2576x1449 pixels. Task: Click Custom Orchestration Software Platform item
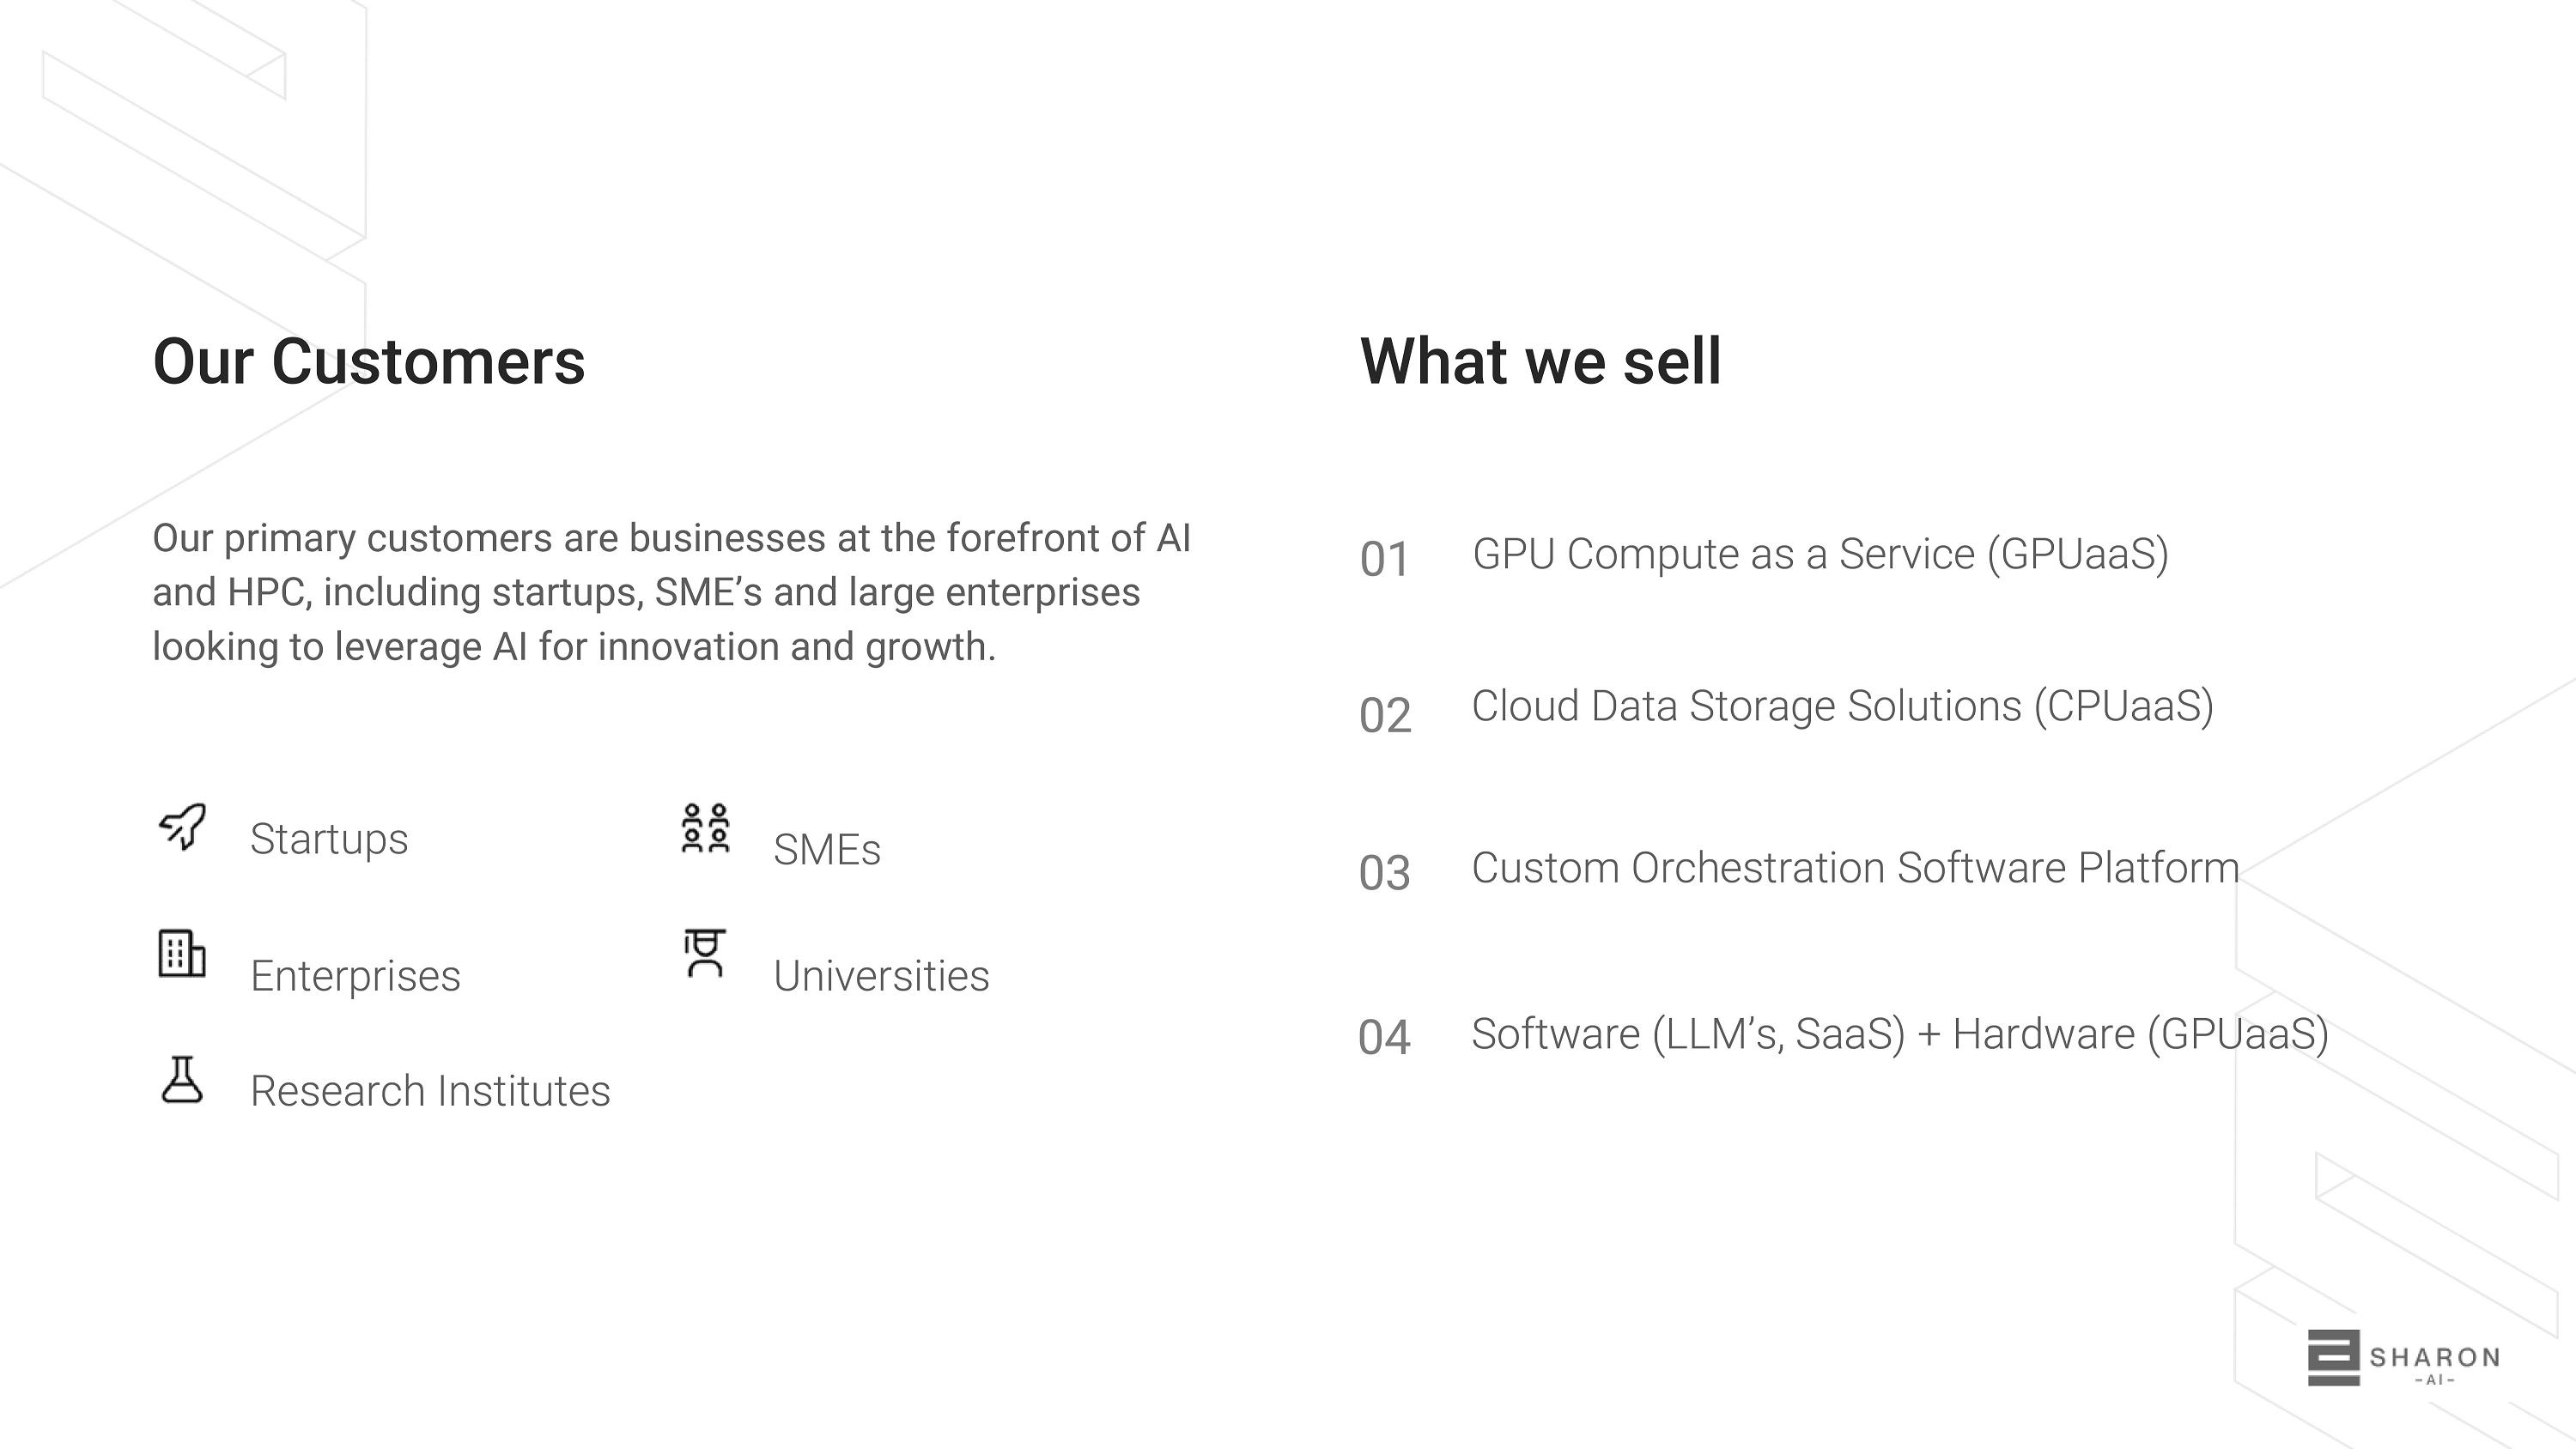pyautogui.click(x=1855, y=868)
